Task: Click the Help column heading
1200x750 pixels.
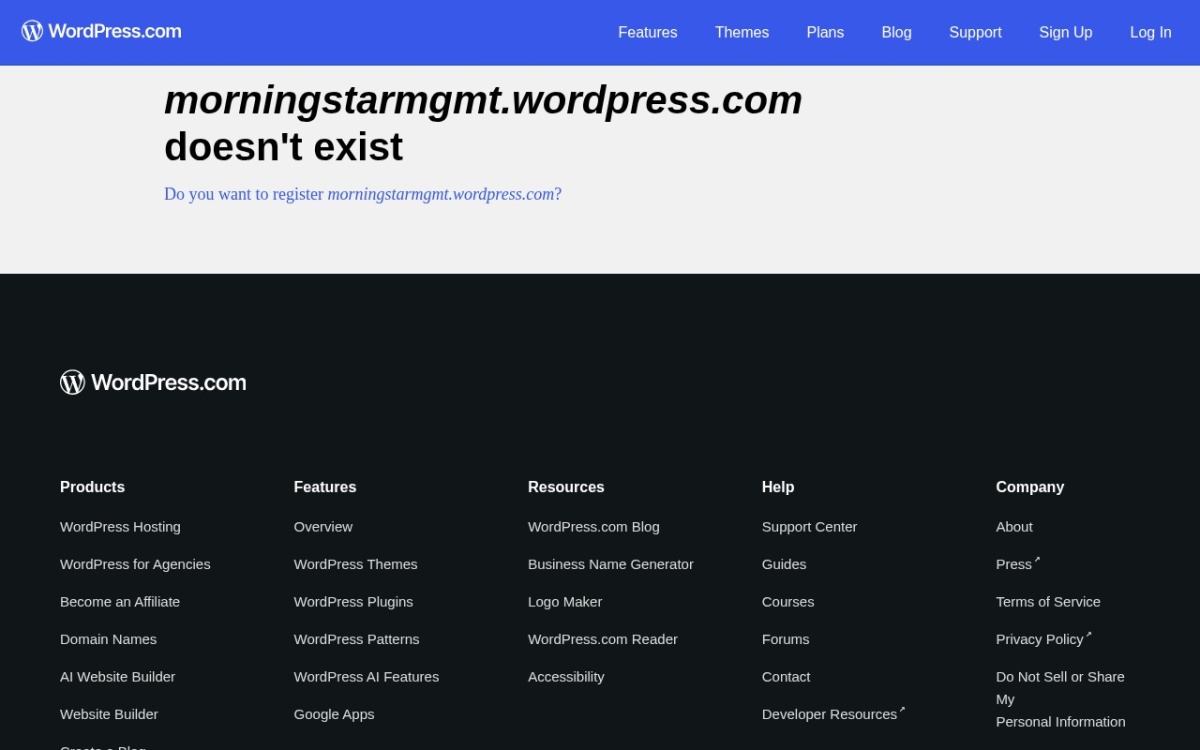Action: pos(778,487)
